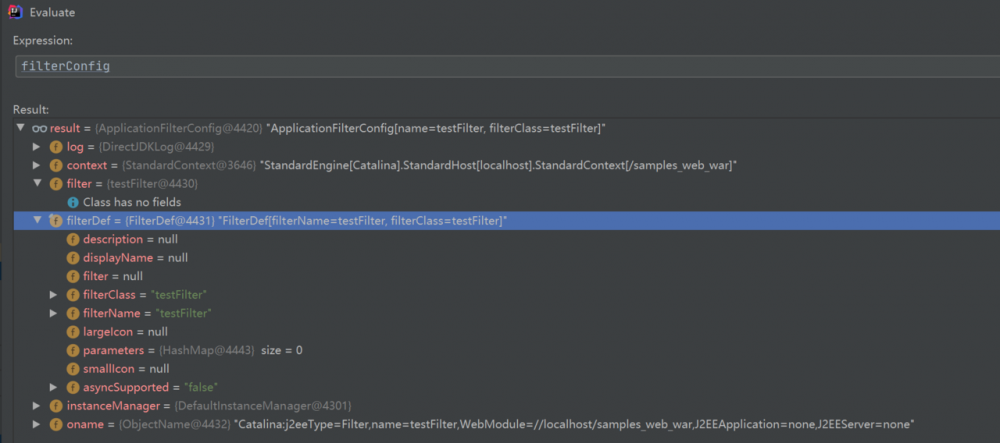The image size is (1000, 443).
Task: Expand the instanceManager node arrow
Action: tap(37, 405)
